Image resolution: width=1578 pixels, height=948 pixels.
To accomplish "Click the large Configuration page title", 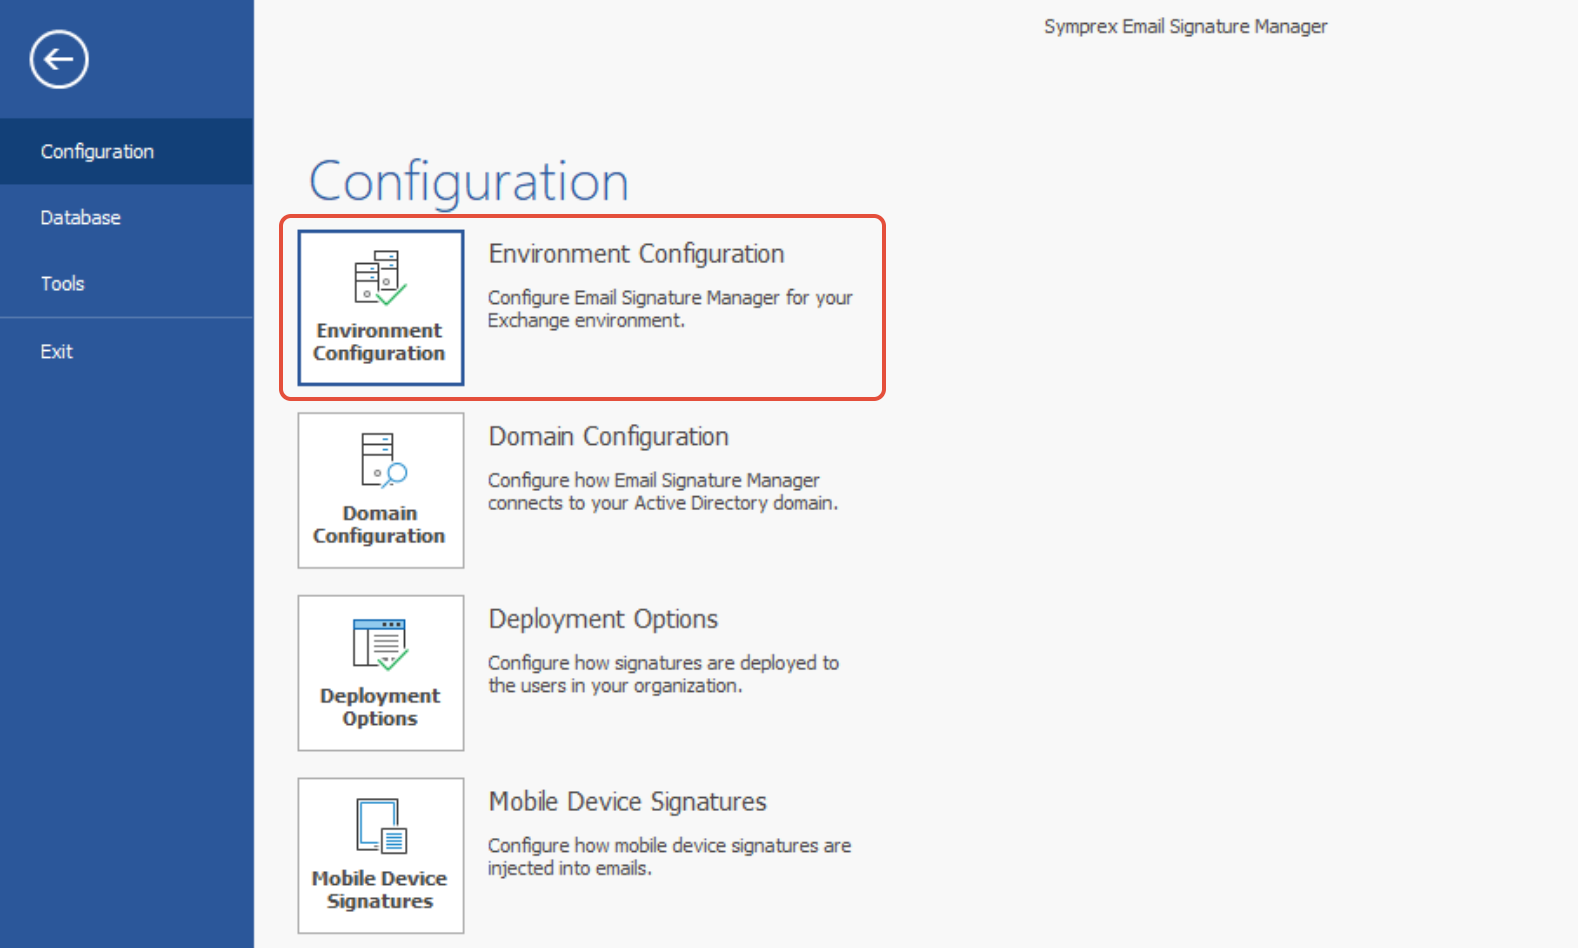I will tap(469, 182).
